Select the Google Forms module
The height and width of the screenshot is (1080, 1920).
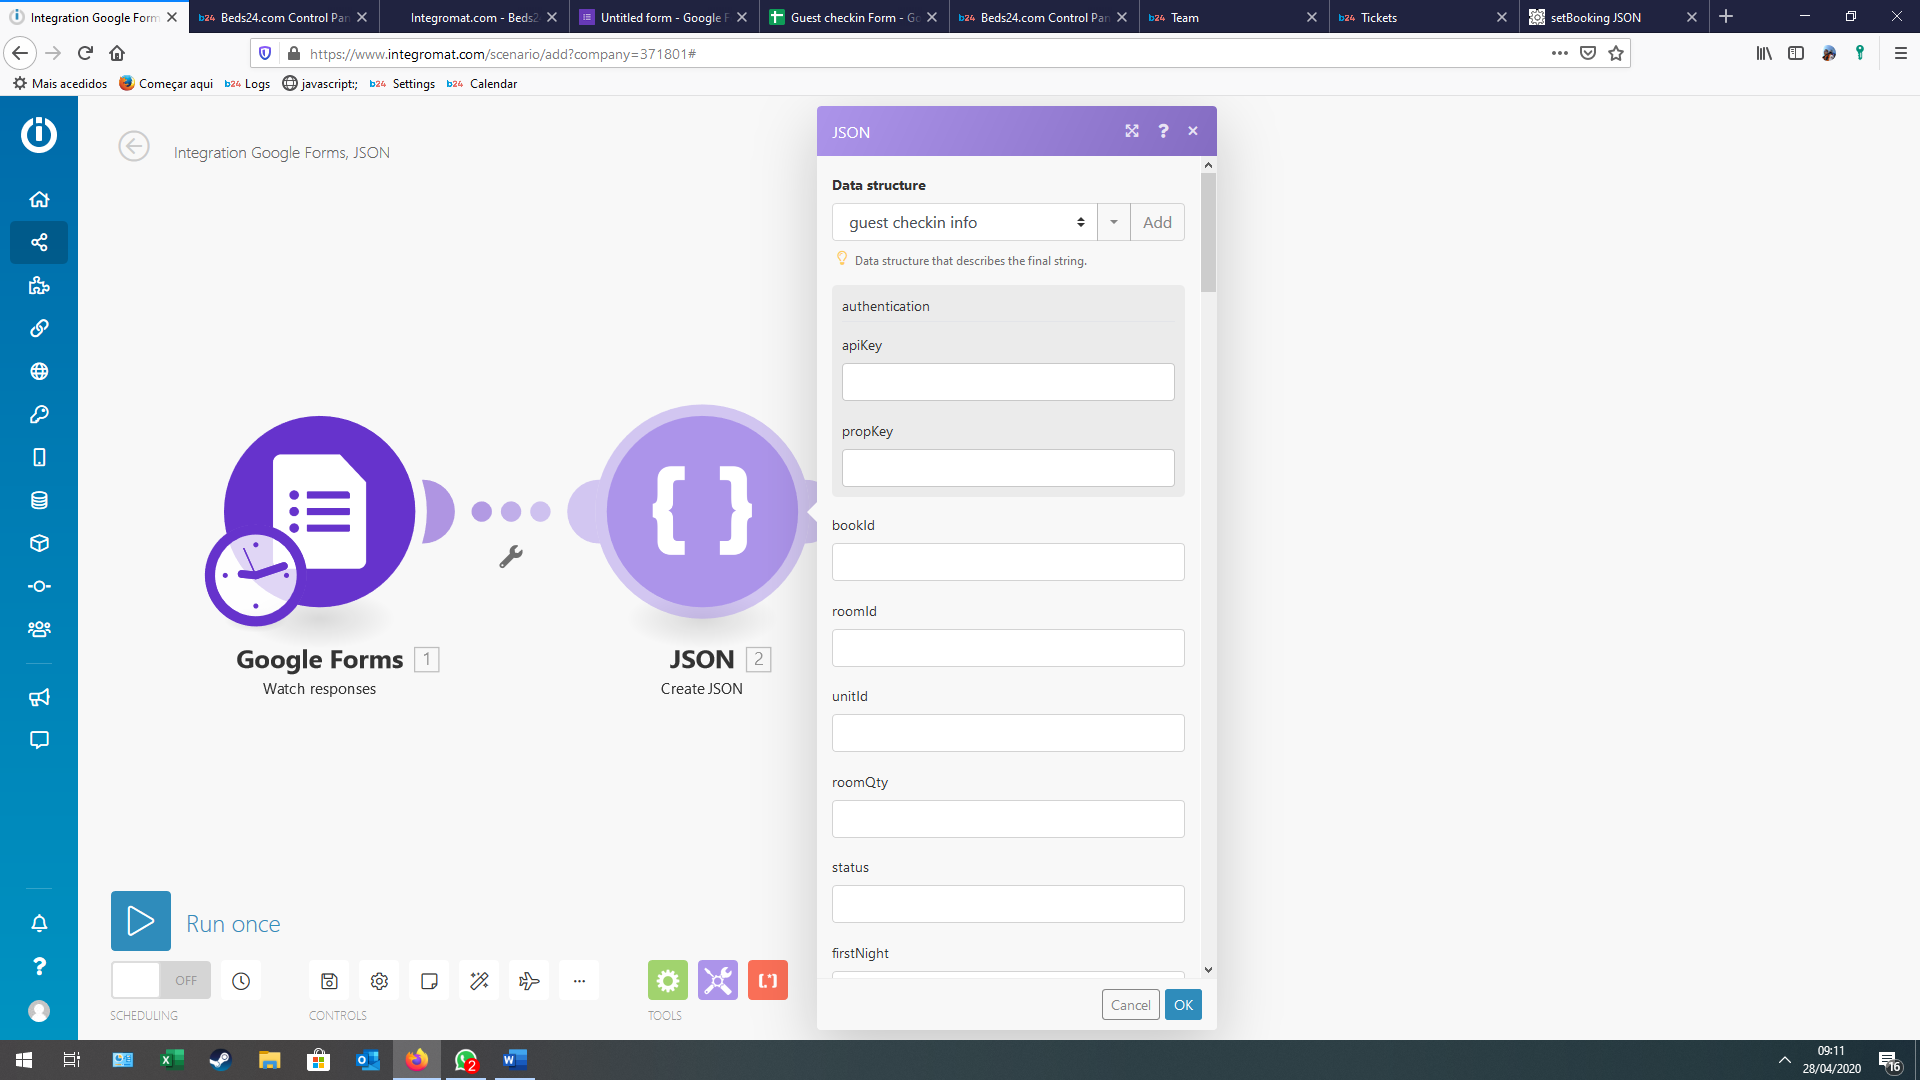318,513
